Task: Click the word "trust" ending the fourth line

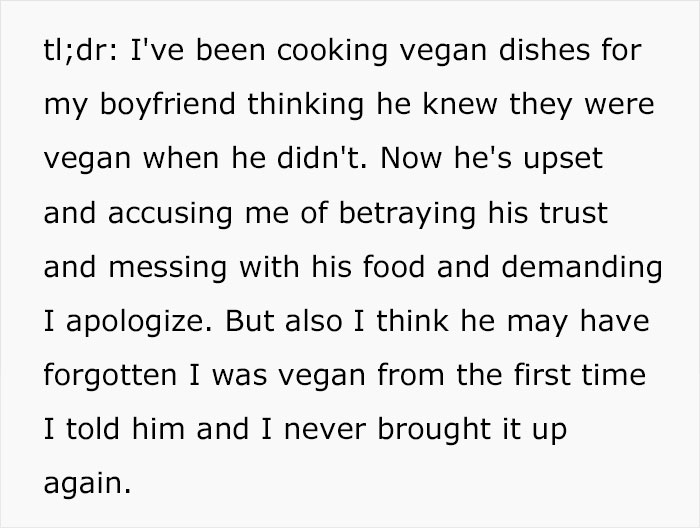Action: (x=573, y=213)
